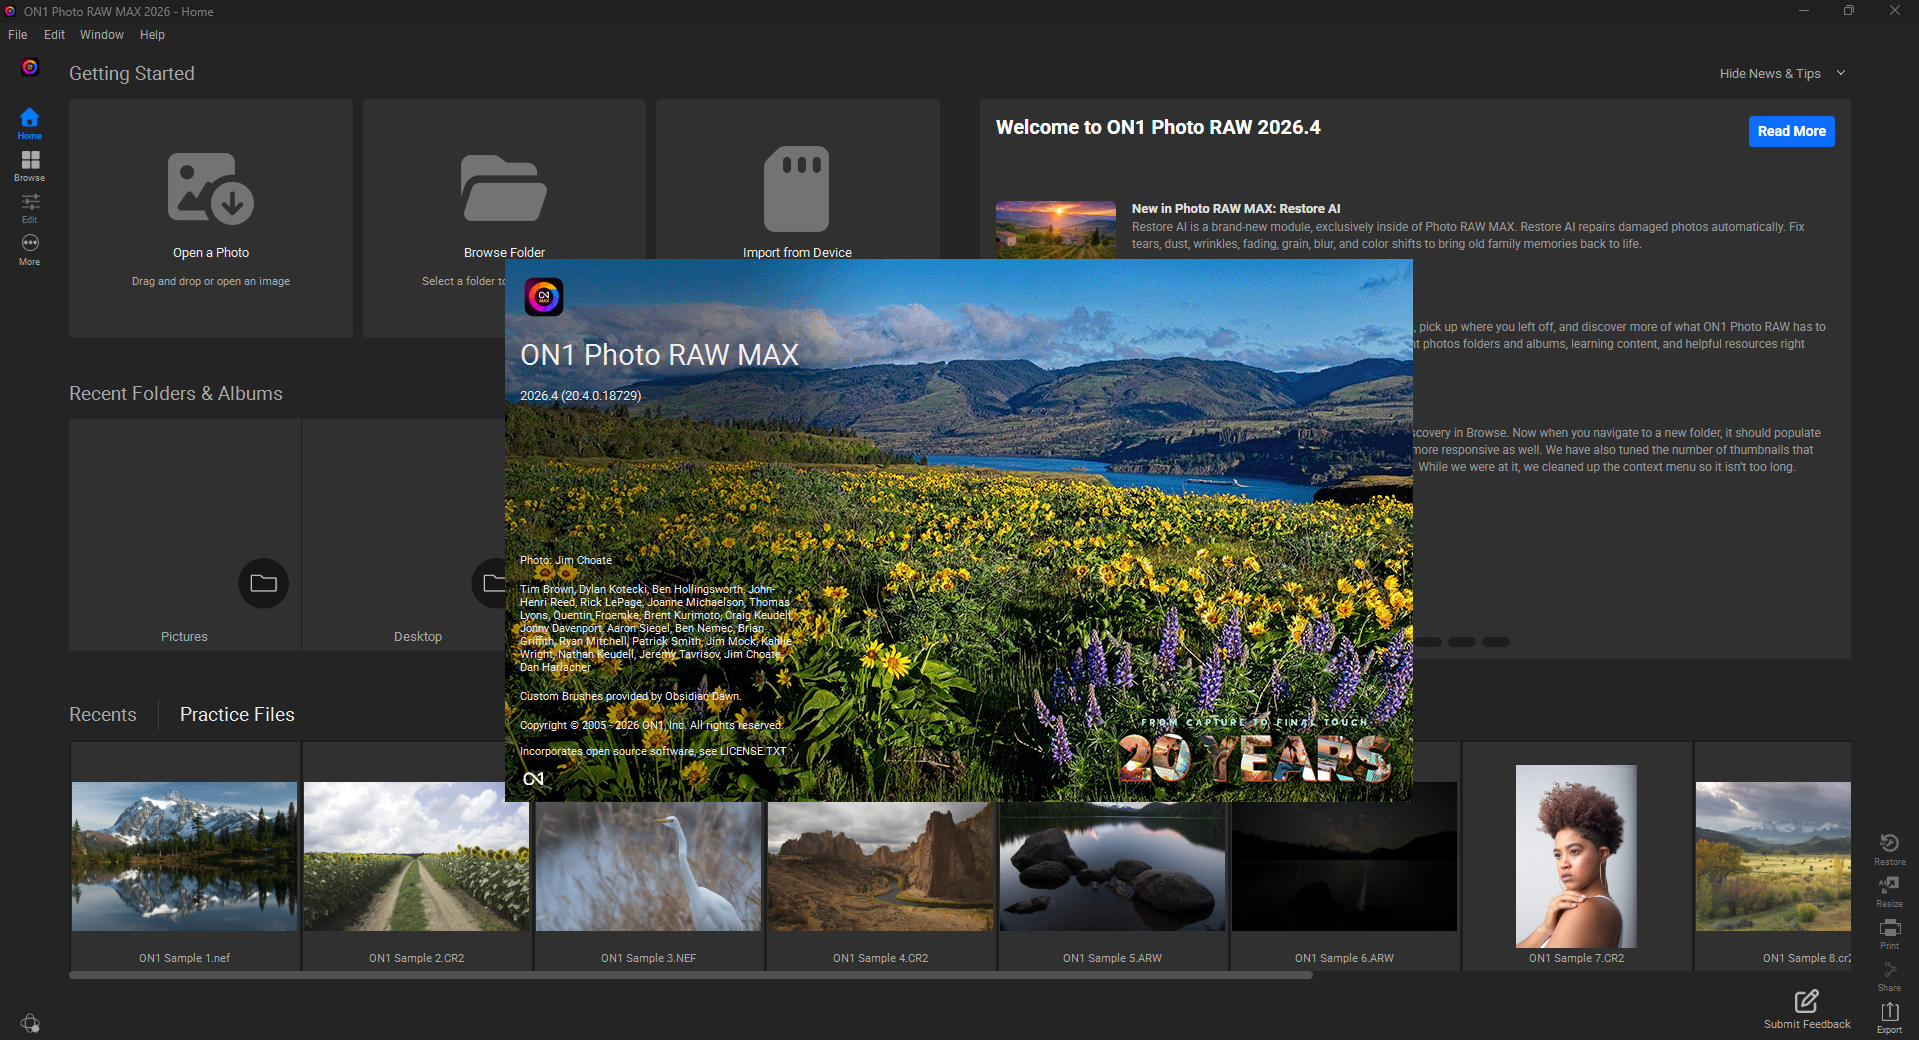1919x1040 pixels.
Task: Go to the Home module in sidebar
Action: point(30,124)
